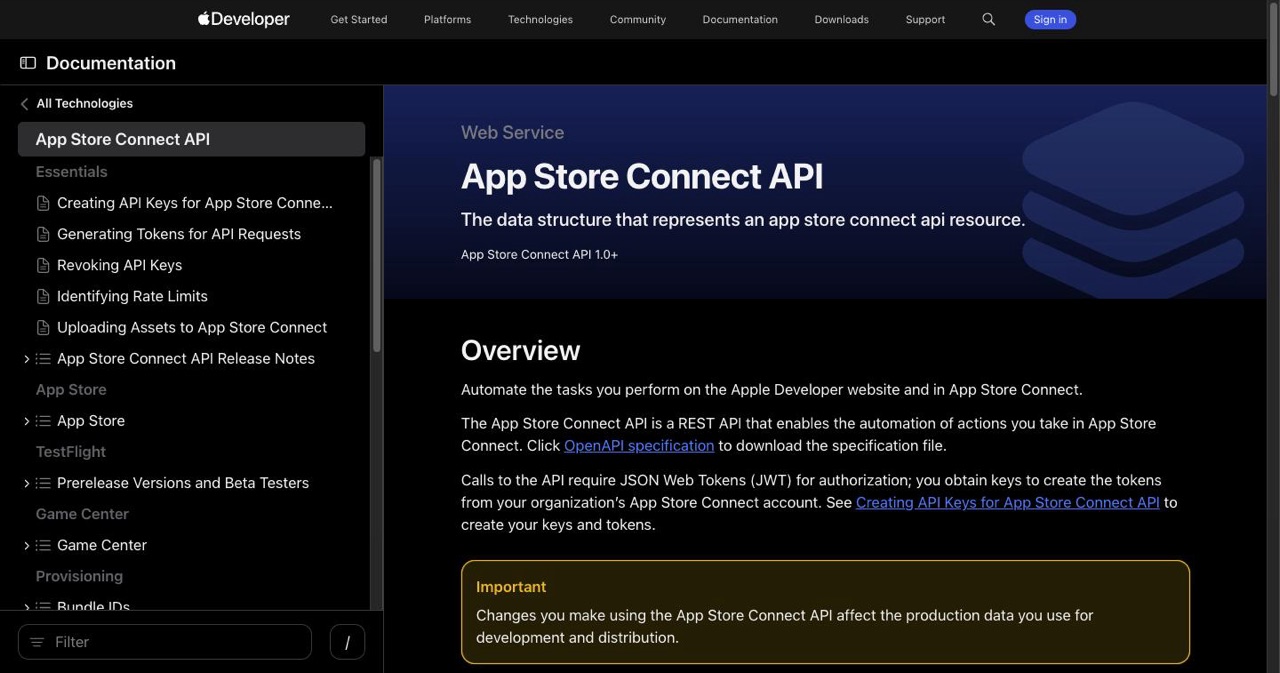Toggle the documentation sidebar icon
Viewport: 1280px width, 673px height.
(28, 63)
